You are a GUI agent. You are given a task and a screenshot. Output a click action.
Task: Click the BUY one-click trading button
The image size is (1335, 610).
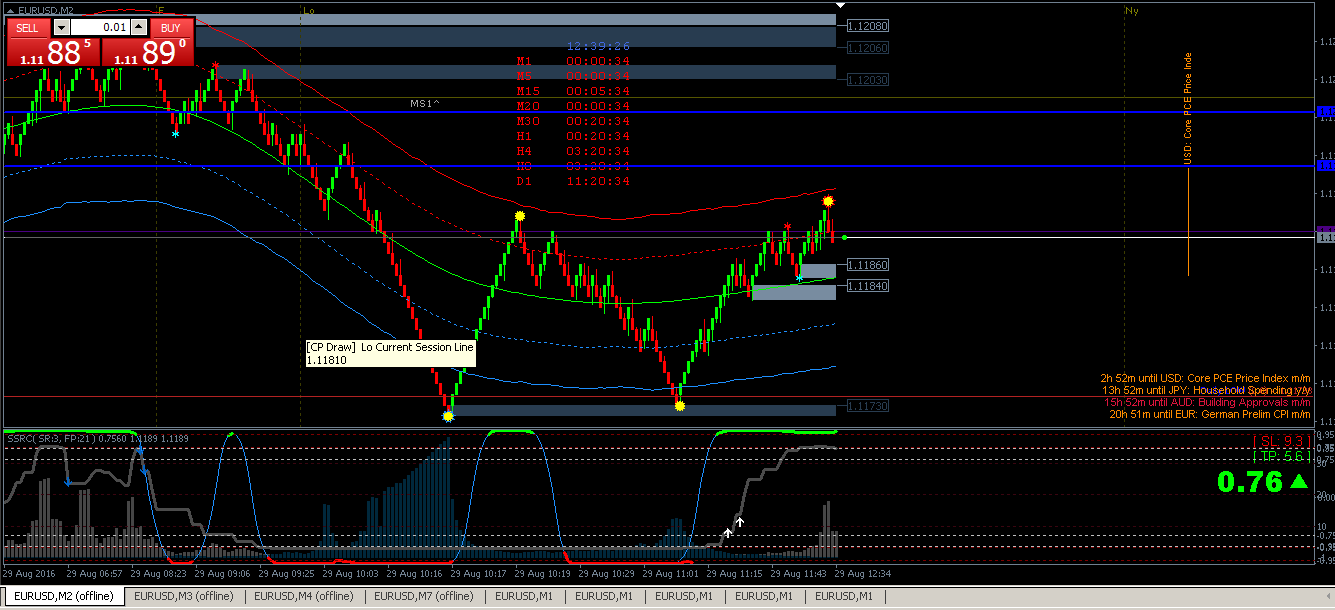pyautogui.click(x=171, y=28)
